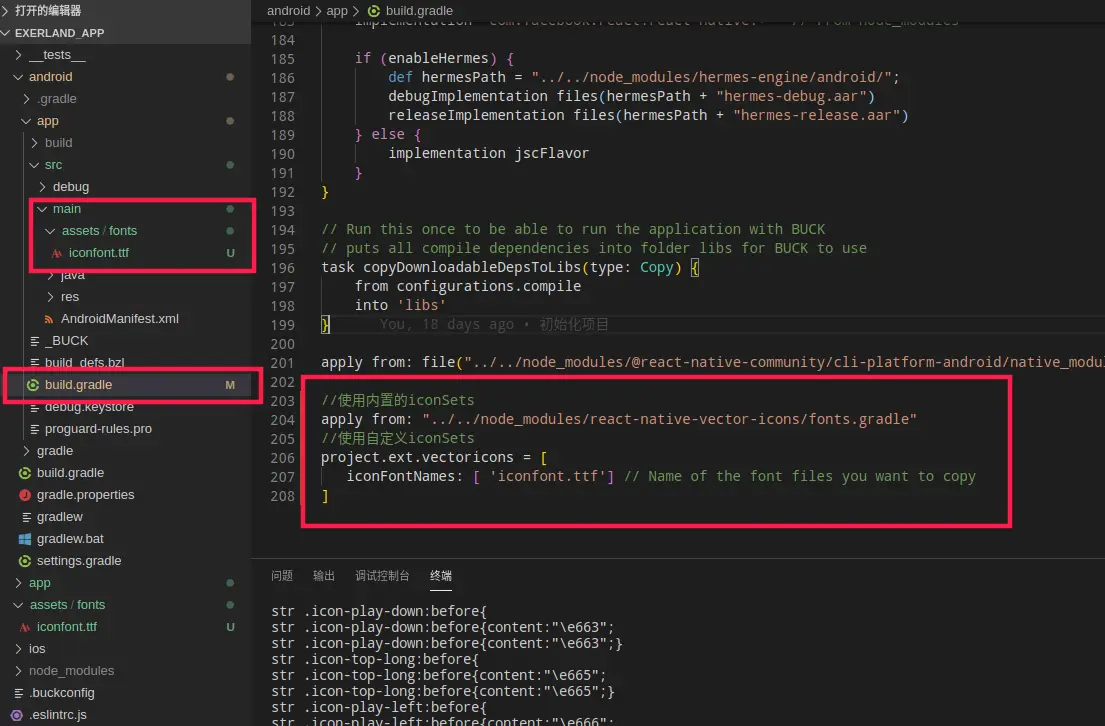
Task: Collapse assets / fonts under main
Action: [99, 230]
